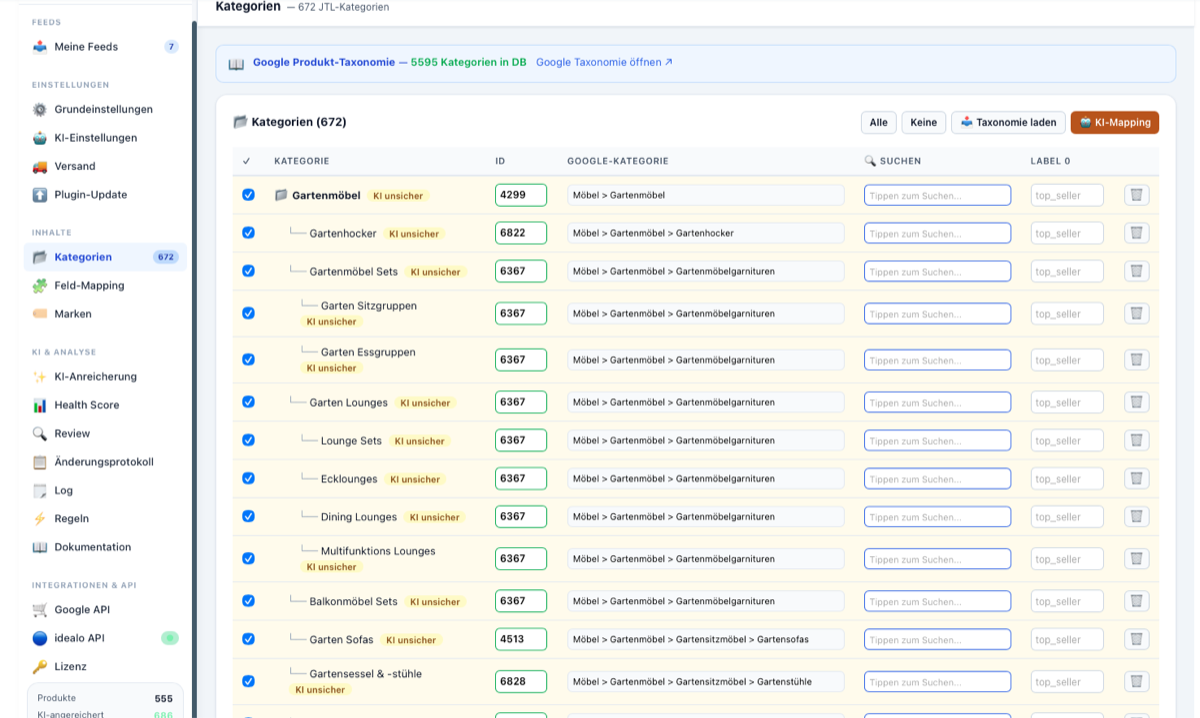The image size is (1200, 718).
Task: Uncheck the Gartenhocker row checkbox
Action: [248, 233]
